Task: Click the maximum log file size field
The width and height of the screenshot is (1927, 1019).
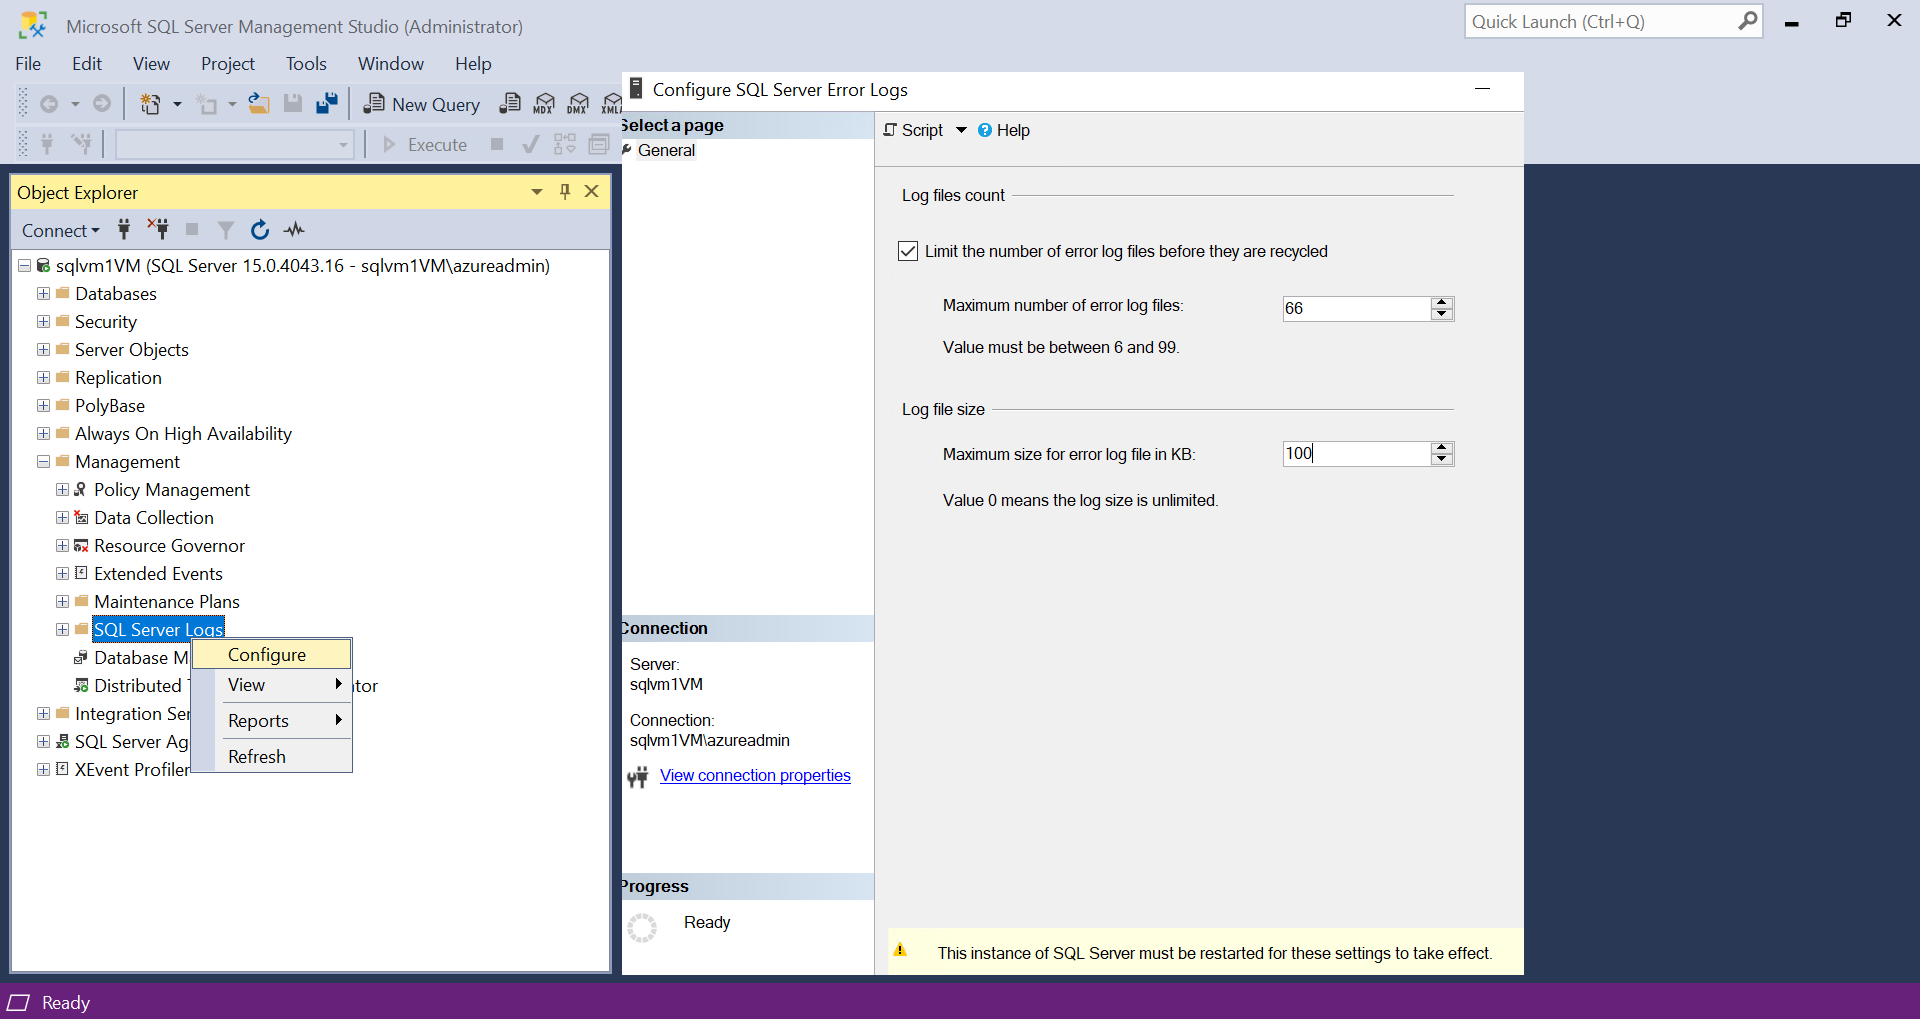Action: click(x=1355, y=454)
